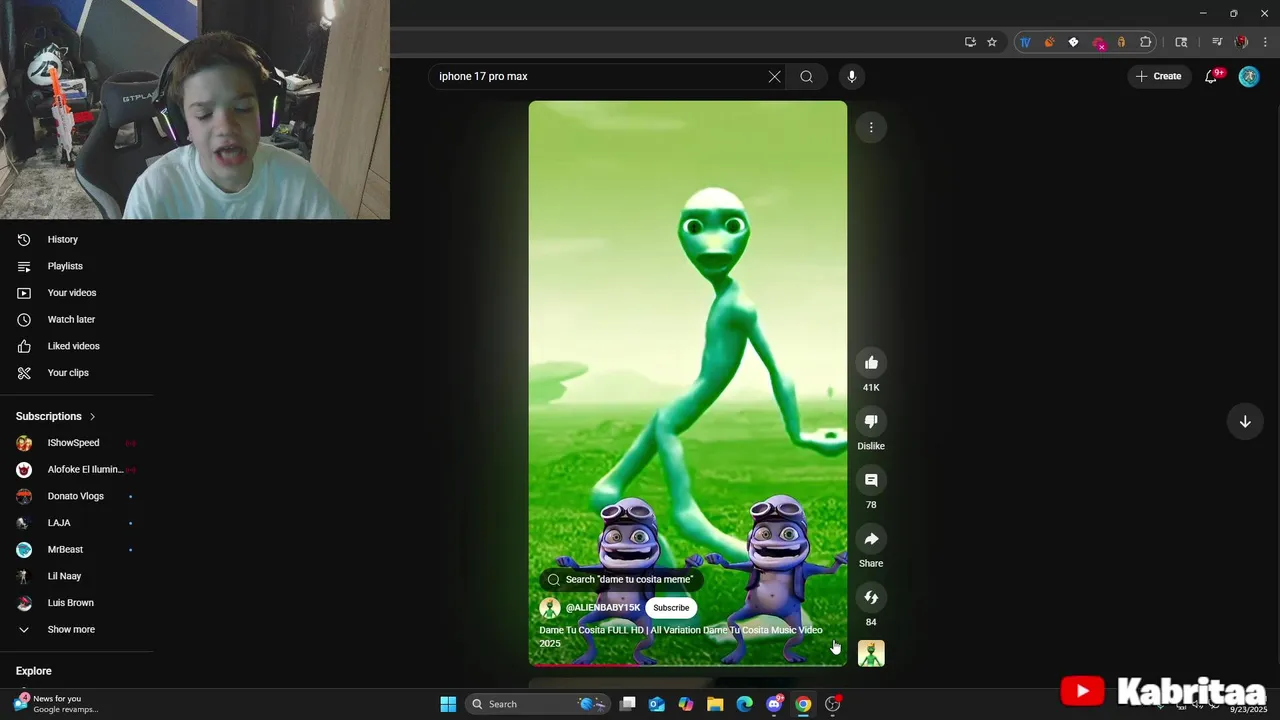
Task: Subscribe to ALIENBABY15K
Action: click(671, 608)
